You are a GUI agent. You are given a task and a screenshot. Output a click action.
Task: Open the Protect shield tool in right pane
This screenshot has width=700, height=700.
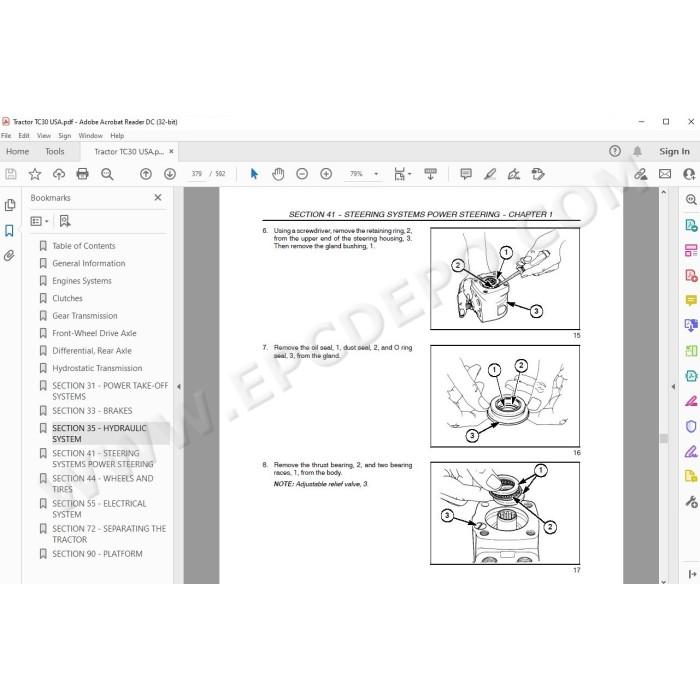pos(691,426)
